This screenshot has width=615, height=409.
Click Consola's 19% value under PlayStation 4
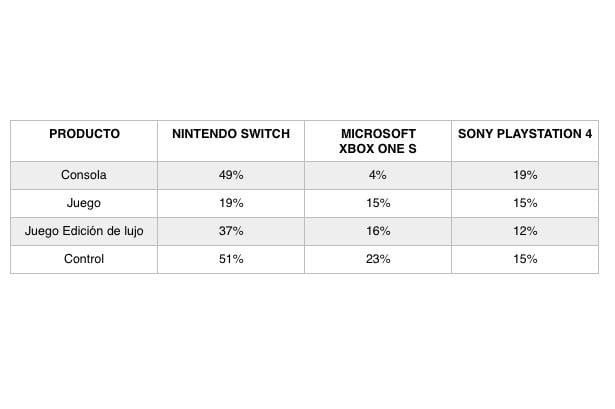click(x=525, y=175)
